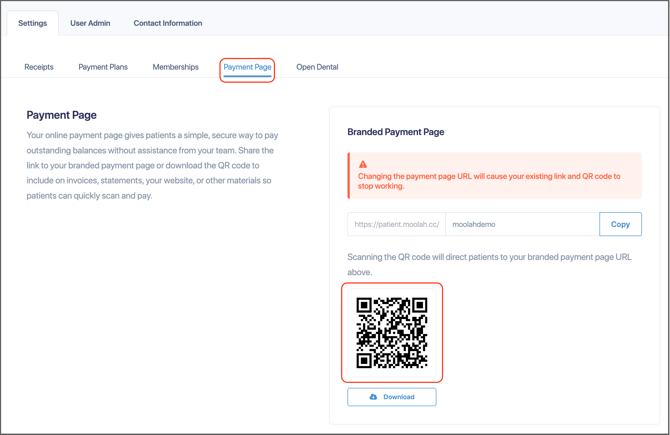The image size is (670, 435).
Task: Select the Receipts sub-tab
Action: [x=39, y=67]
